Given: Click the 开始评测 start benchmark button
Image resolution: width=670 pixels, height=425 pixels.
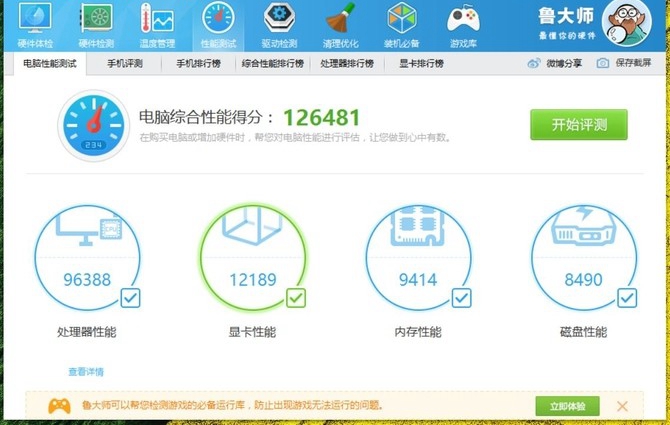Looking at the screenshot, I should point(579,124).
